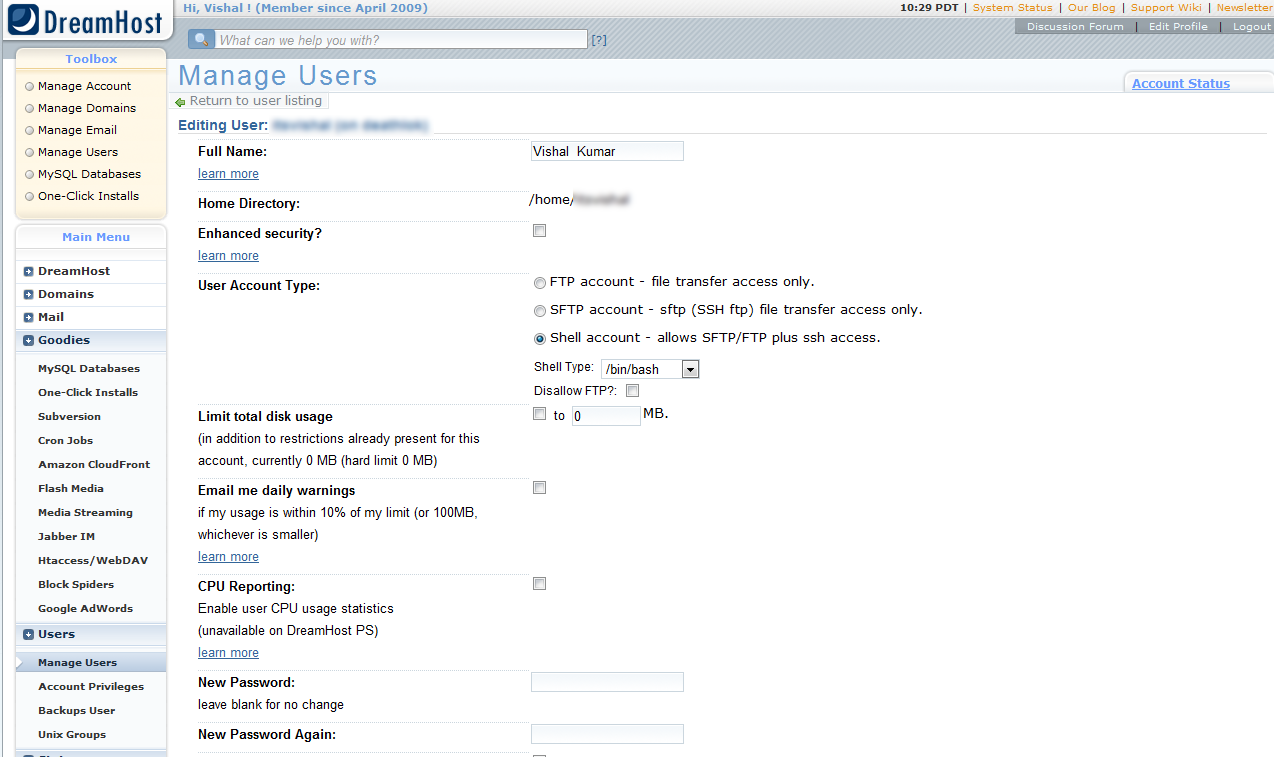
Task: Open the Support Wiki link
Action: (1166, 7)
